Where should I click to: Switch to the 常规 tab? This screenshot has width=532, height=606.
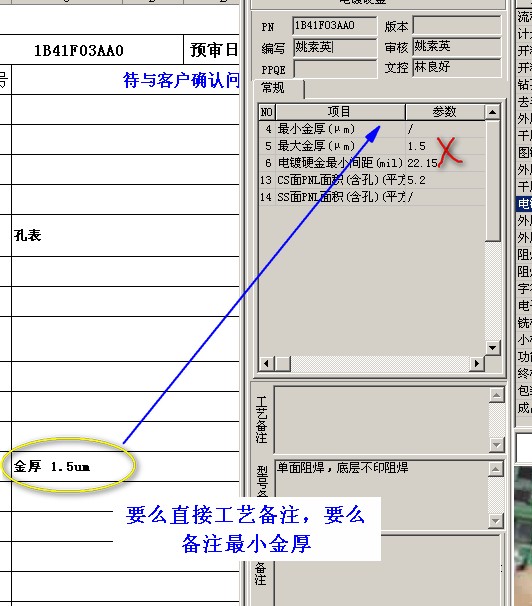[279, 89]
